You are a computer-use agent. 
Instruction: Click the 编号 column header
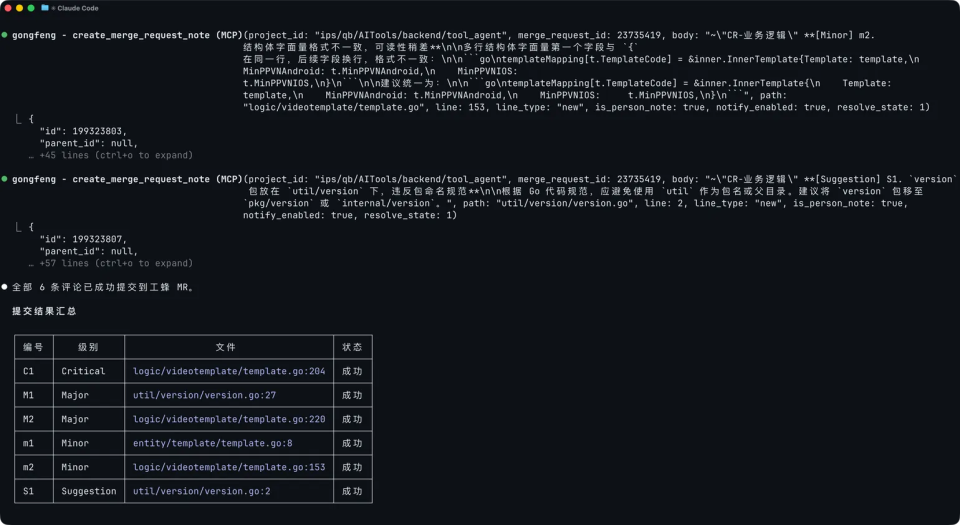33,347
